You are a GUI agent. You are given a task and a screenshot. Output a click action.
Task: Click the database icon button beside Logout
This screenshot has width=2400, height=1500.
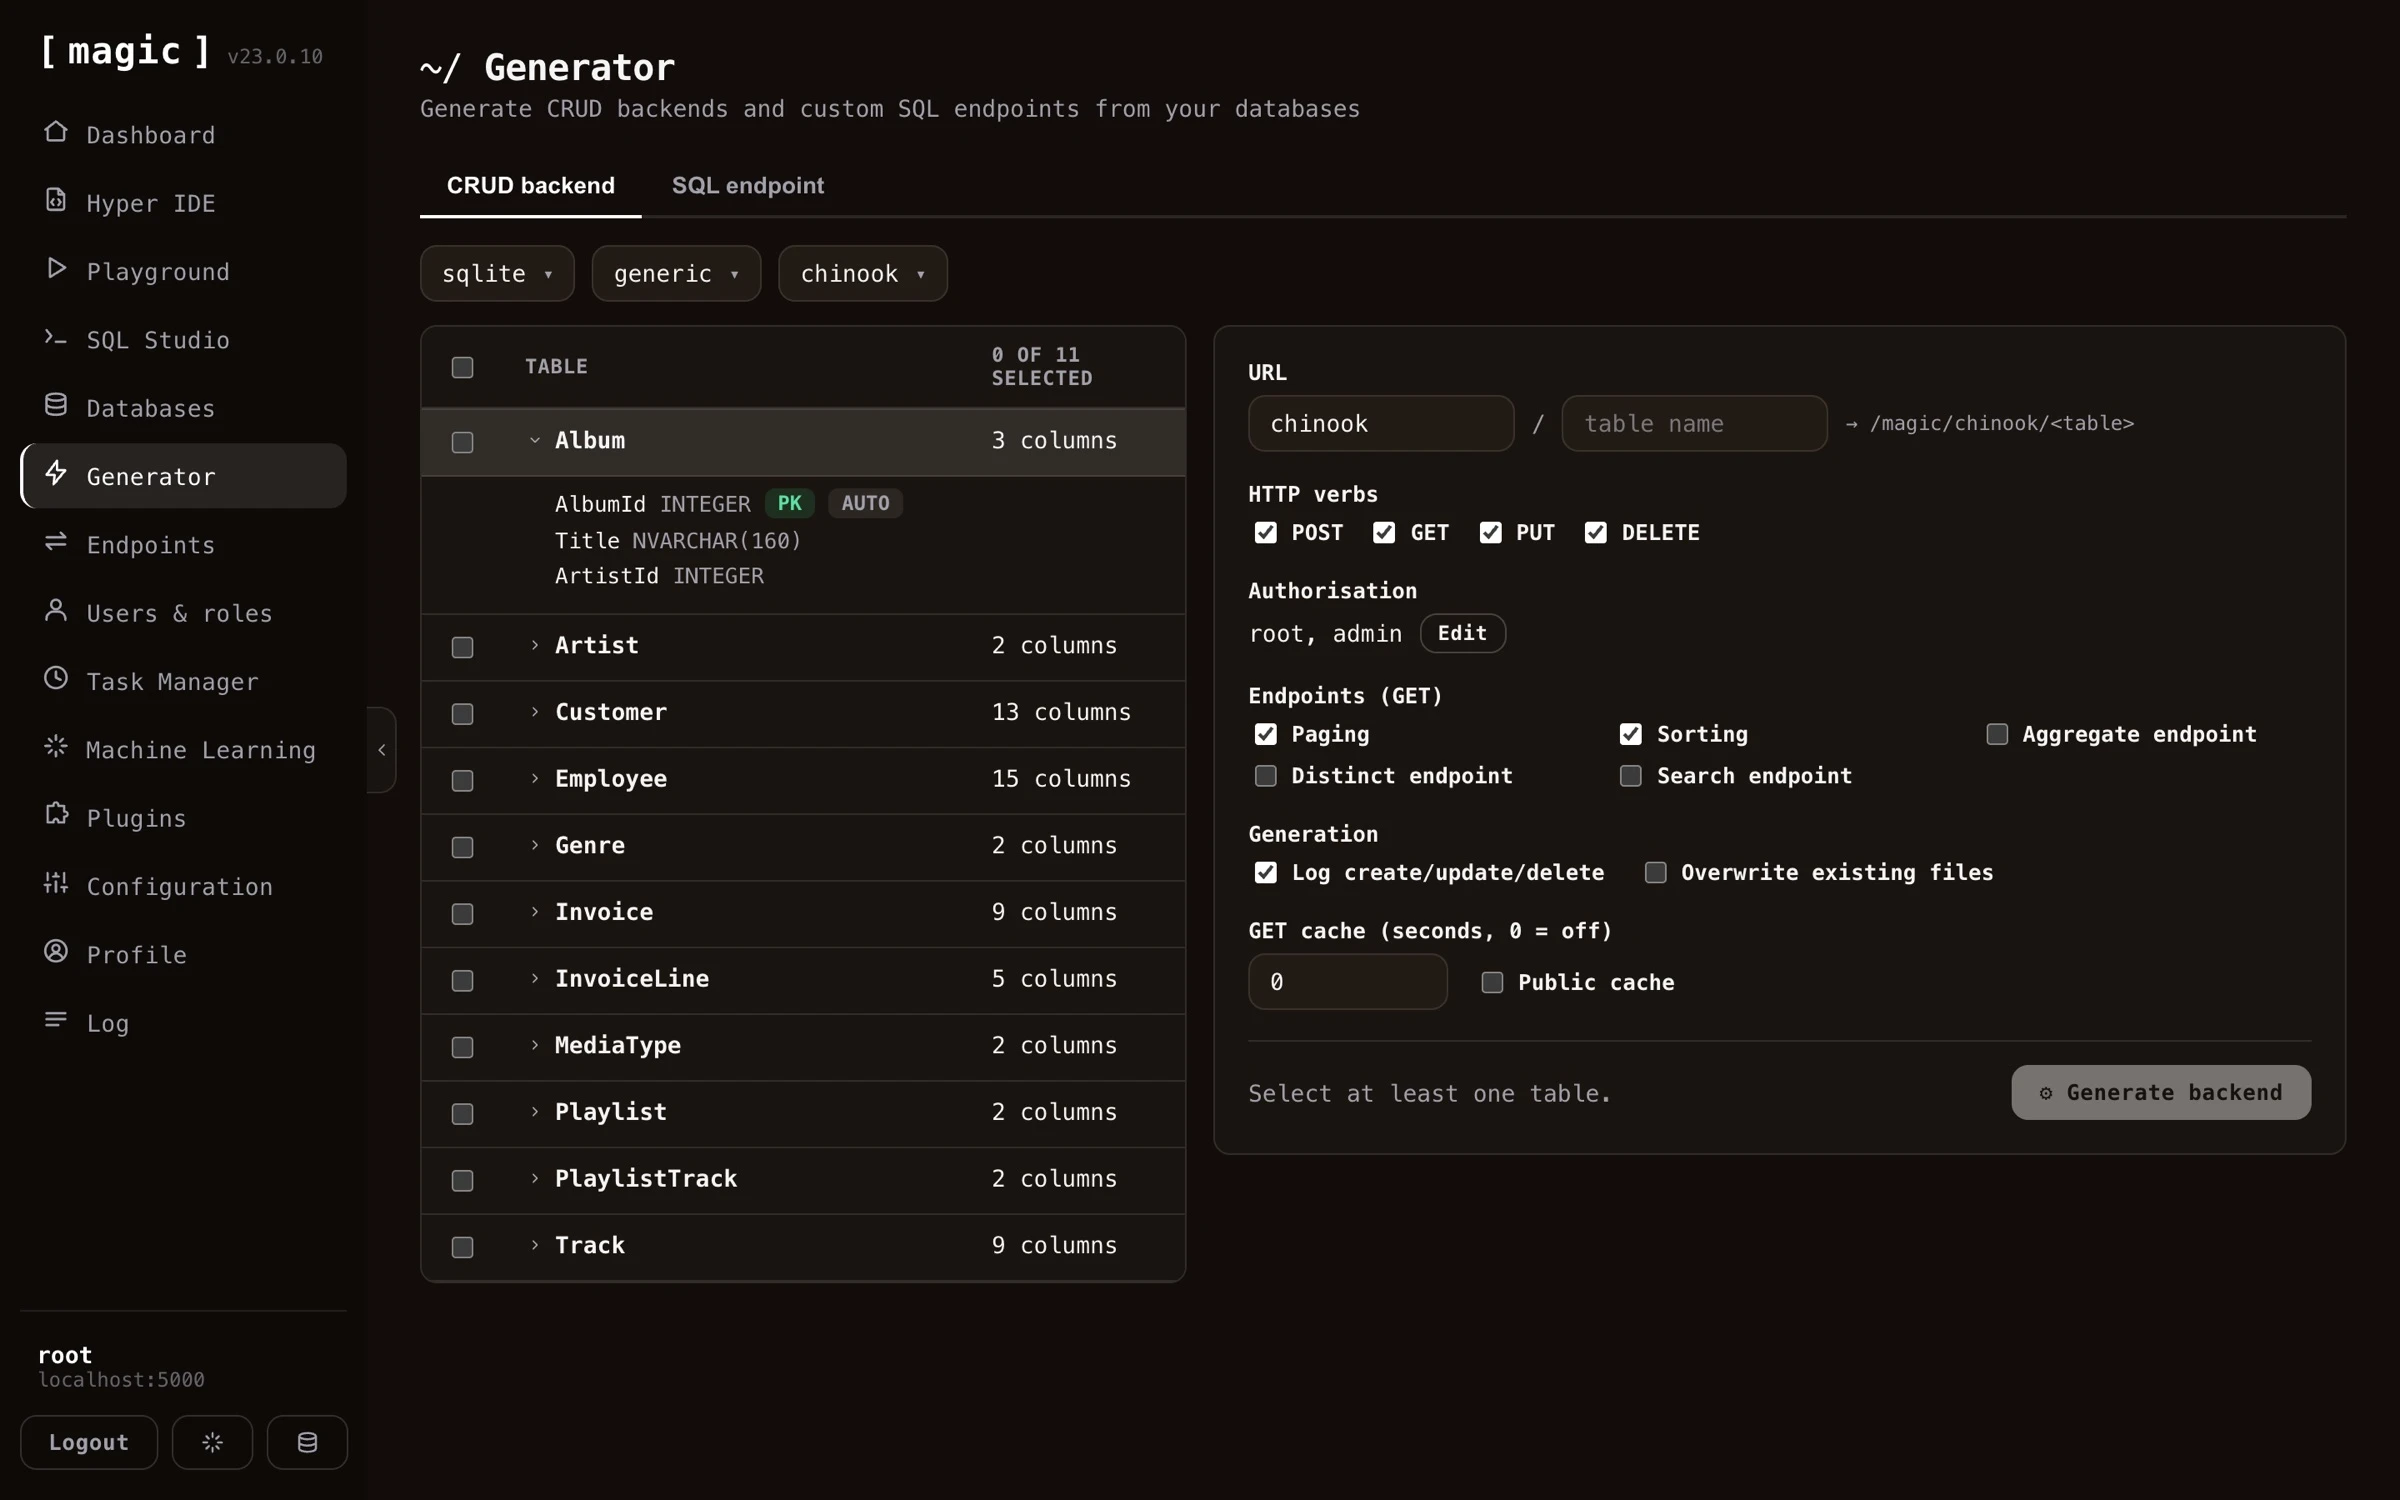[x=307, y=1442]
